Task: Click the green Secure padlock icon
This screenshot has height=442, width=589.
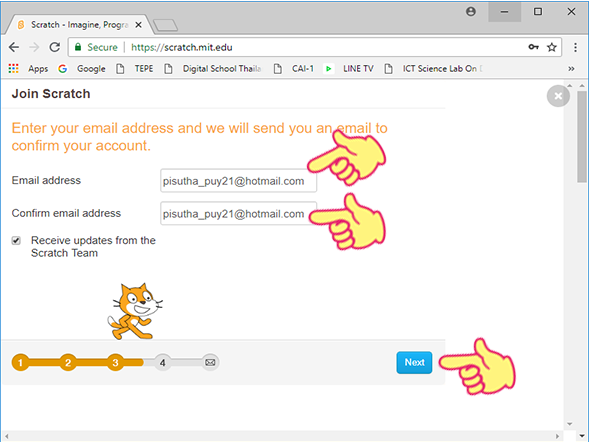Action: click(x=78, y=47)
